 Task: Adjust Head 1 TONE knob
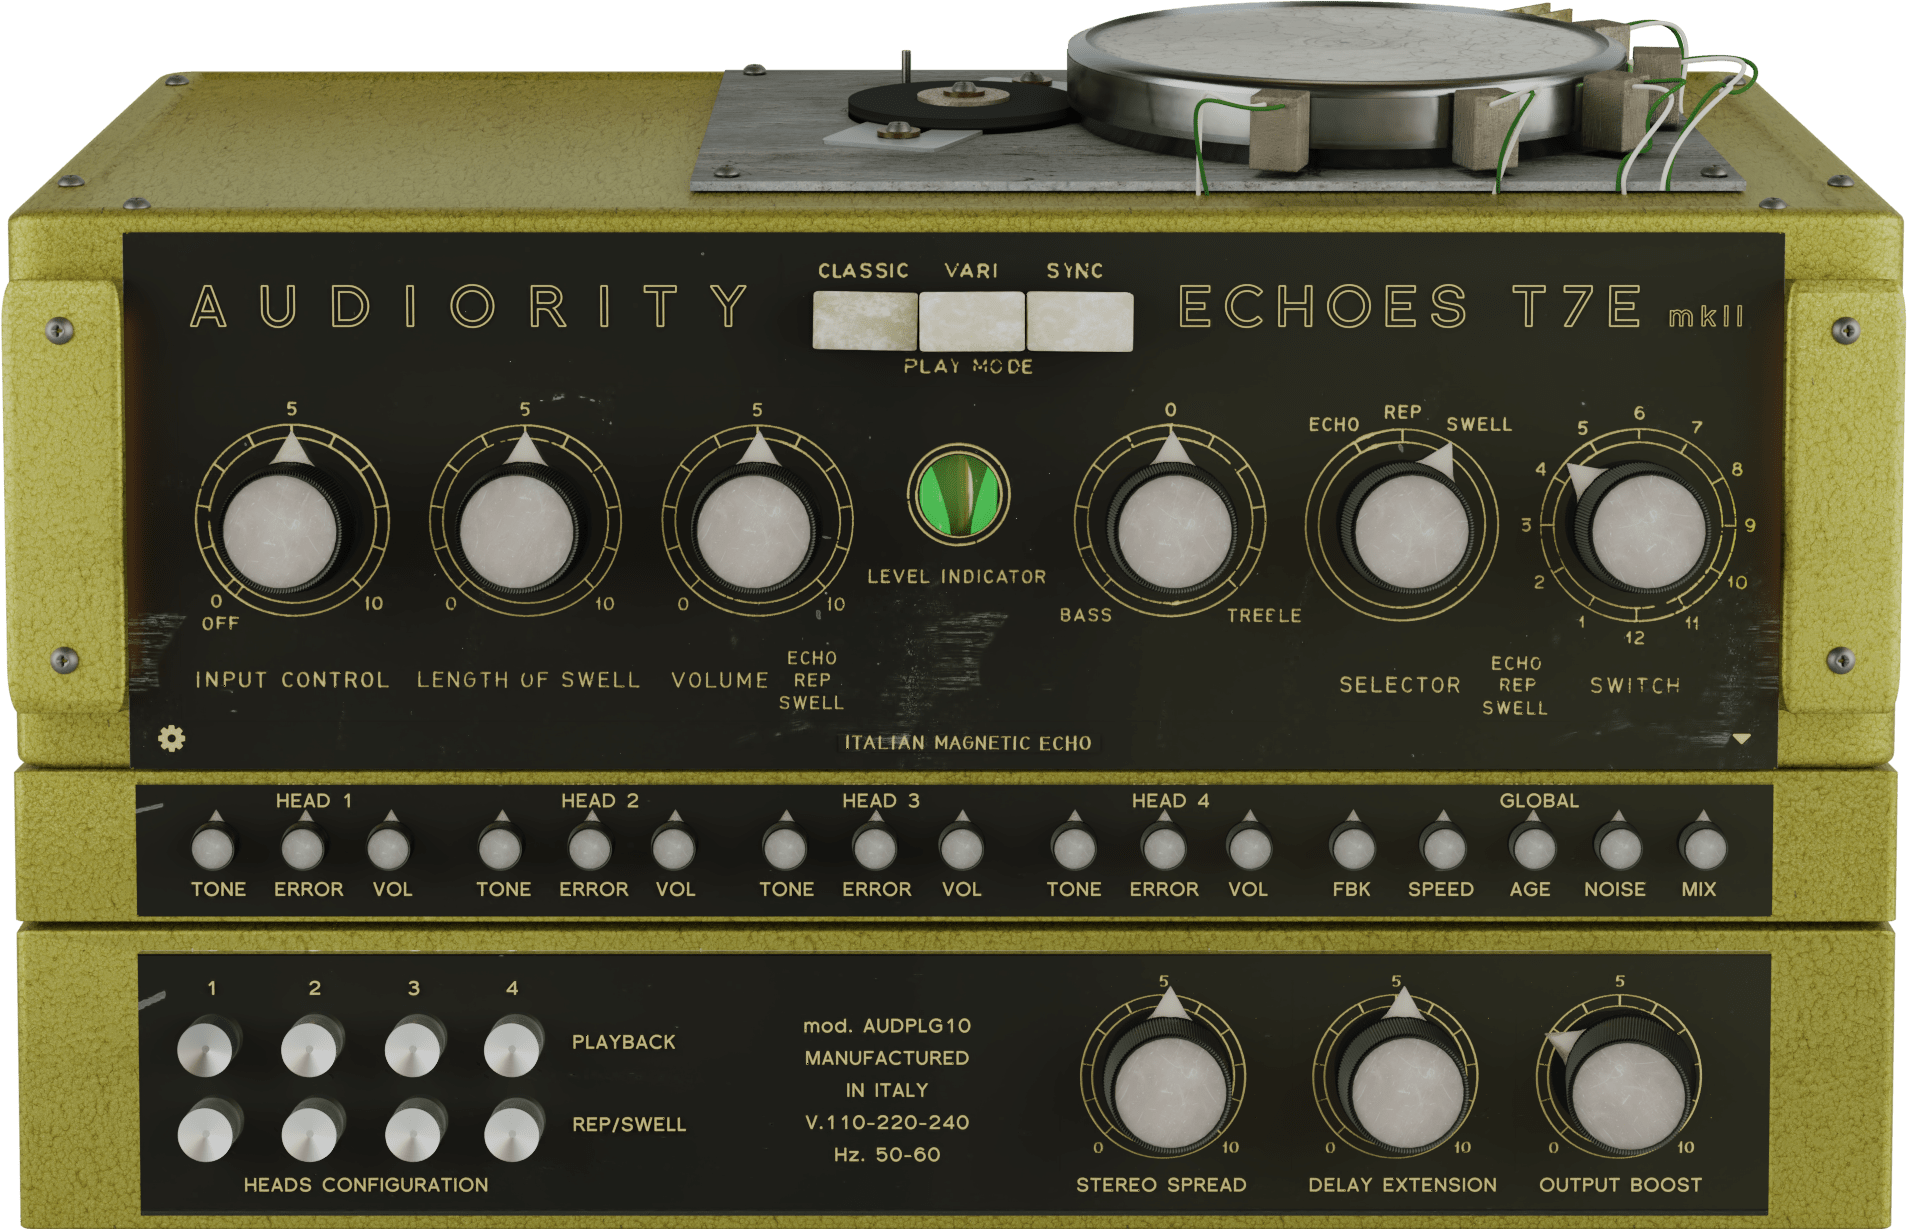coord(213,846)
